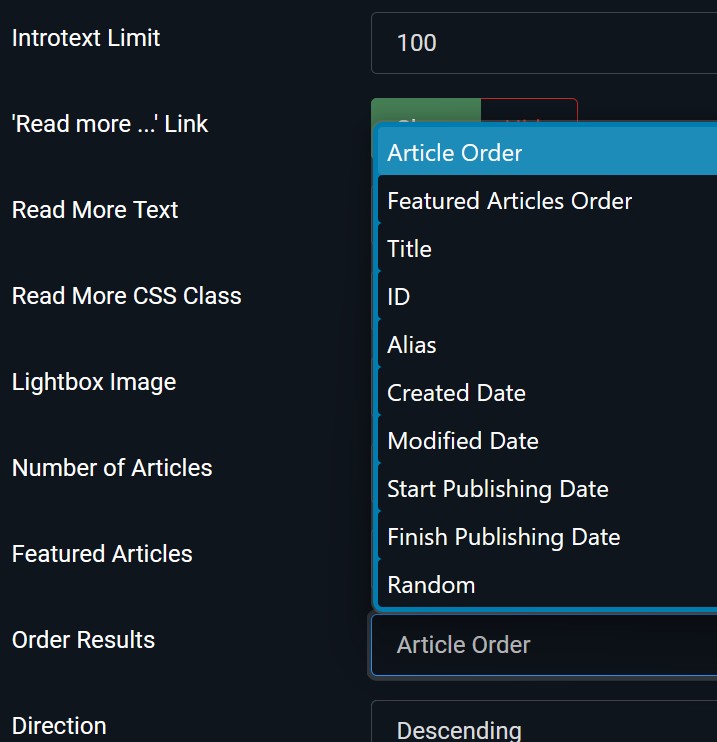Toggle Read more Link to Show
The width and height of the screenshot is (717, 742).
[x=425, y=110]
